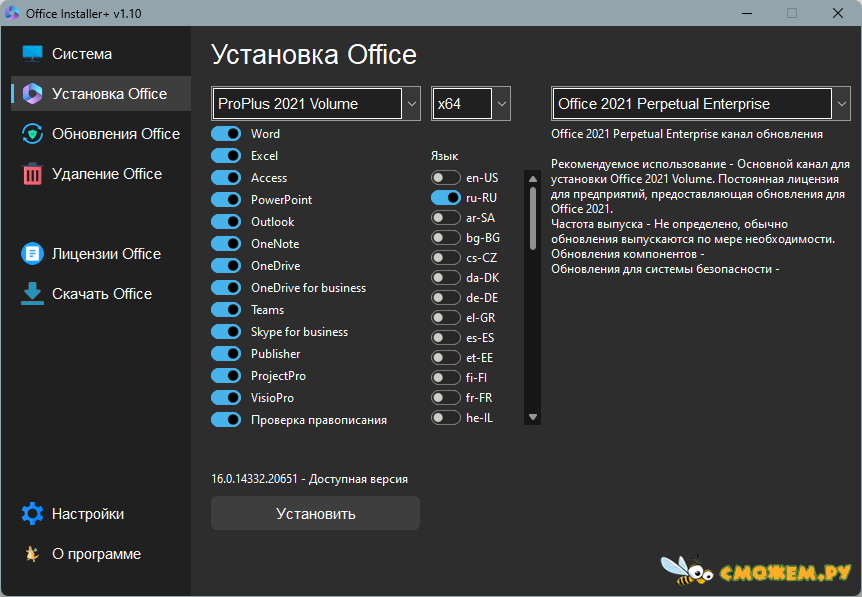The width and height of the screenshot is (862, 597).
Task: Disable PowerPoint installation toggle
Action: [226, 200]
